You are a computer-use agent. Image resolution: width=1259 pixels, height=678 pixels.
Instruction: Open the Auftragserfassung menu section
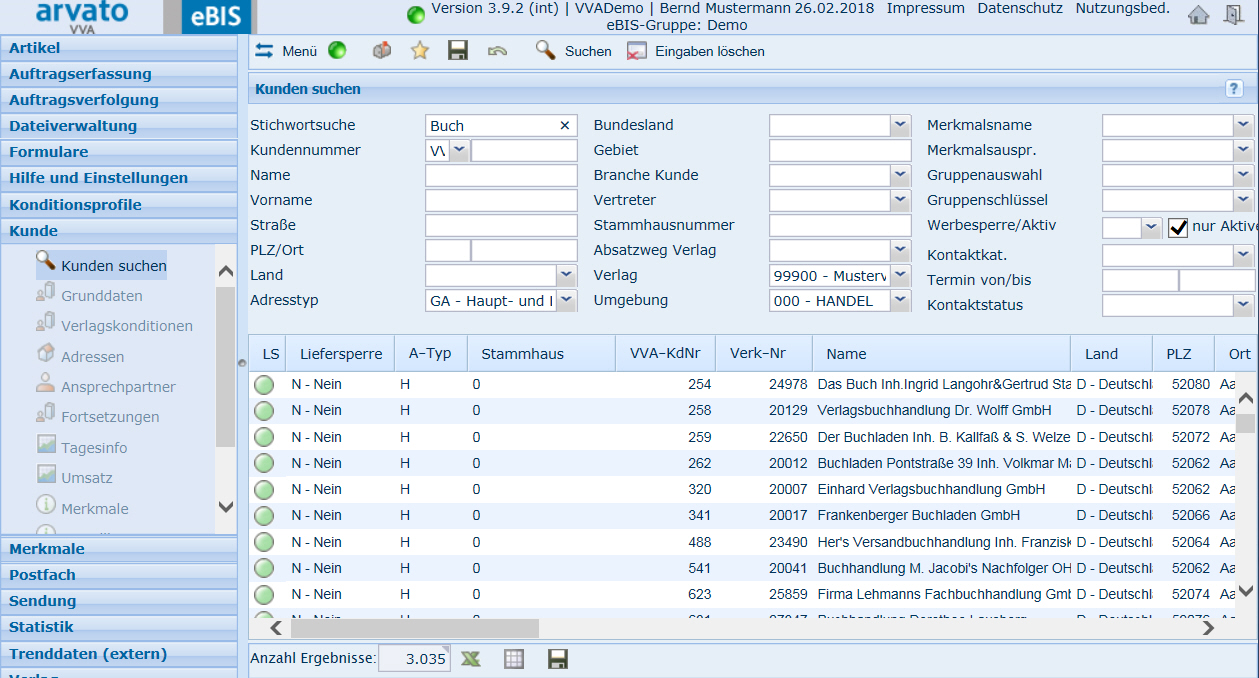click(80, 74)
